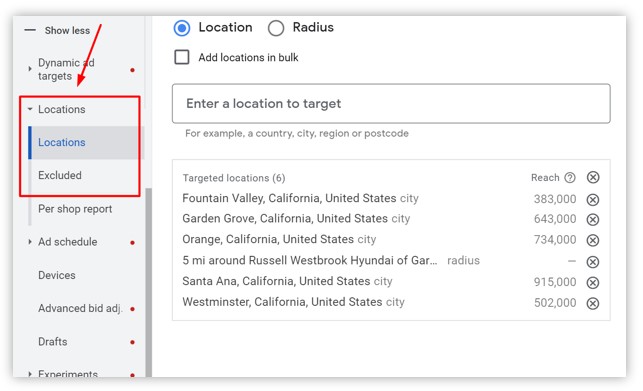The height and width of the screenshot is (391, 643).
Task: Click Garden Grove, California location row text
Action: (296, 218)
